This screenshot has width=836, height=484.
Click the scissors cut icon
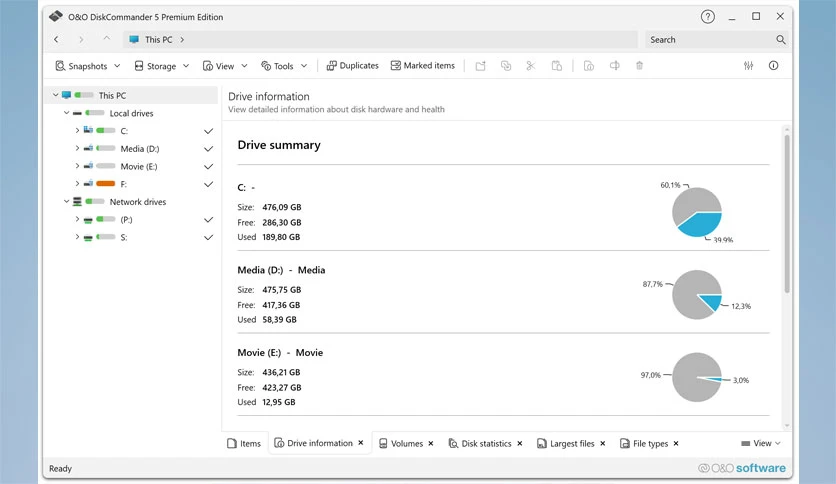[x=530, y=66]
